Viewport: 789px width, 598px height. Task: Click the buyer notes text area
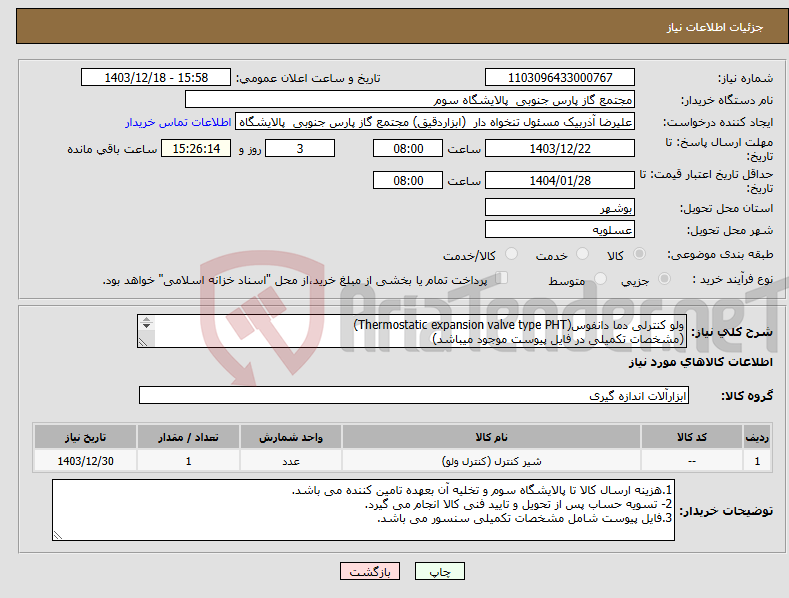click(x=363, y=510)
